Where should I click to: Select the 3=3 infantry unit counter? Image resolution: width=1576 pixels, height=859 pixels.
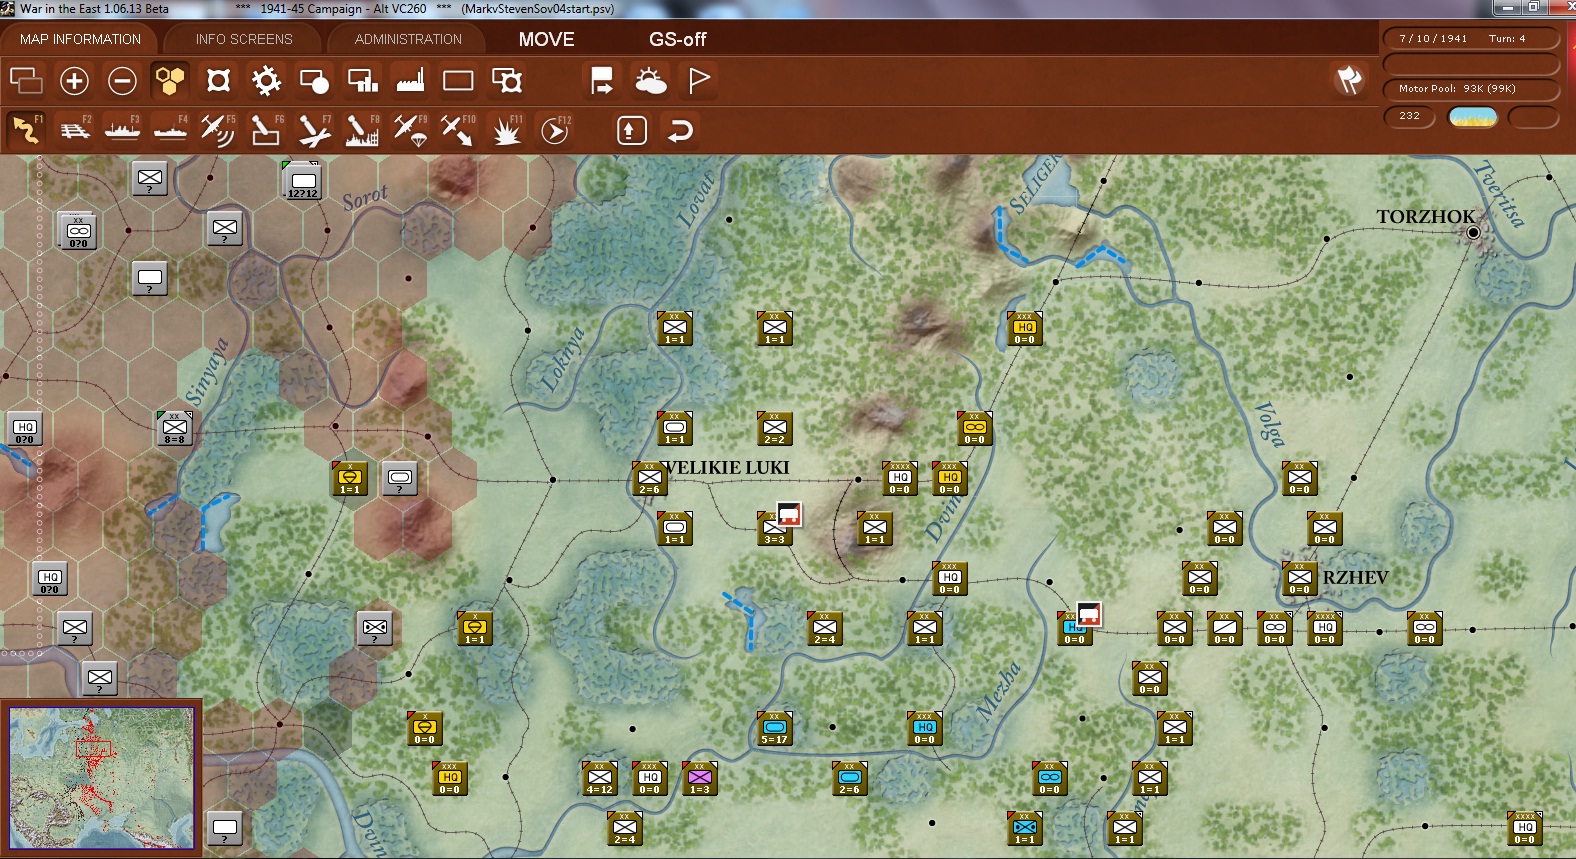pos(774,529)
